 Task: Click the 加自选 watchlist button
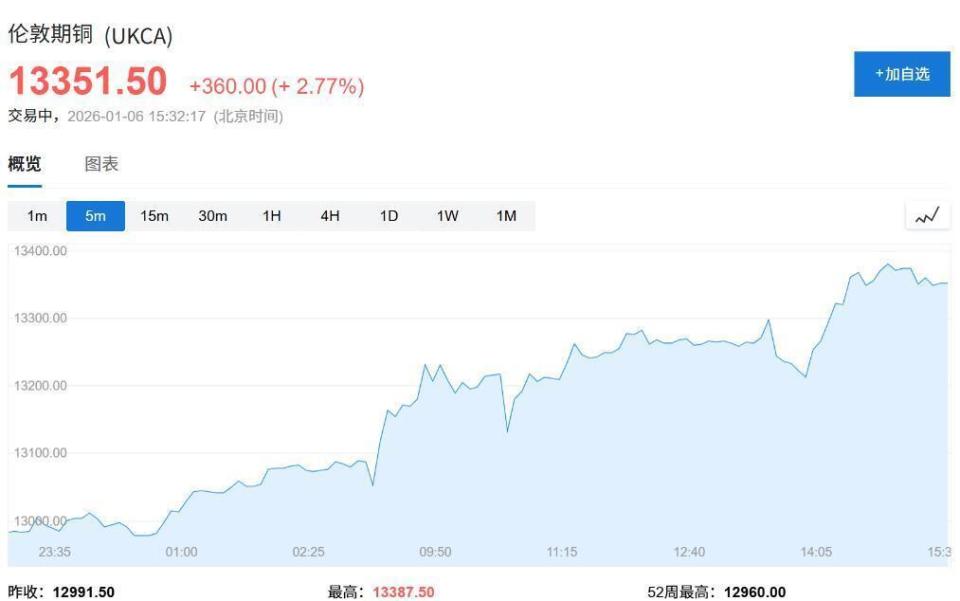coord(901,73)
